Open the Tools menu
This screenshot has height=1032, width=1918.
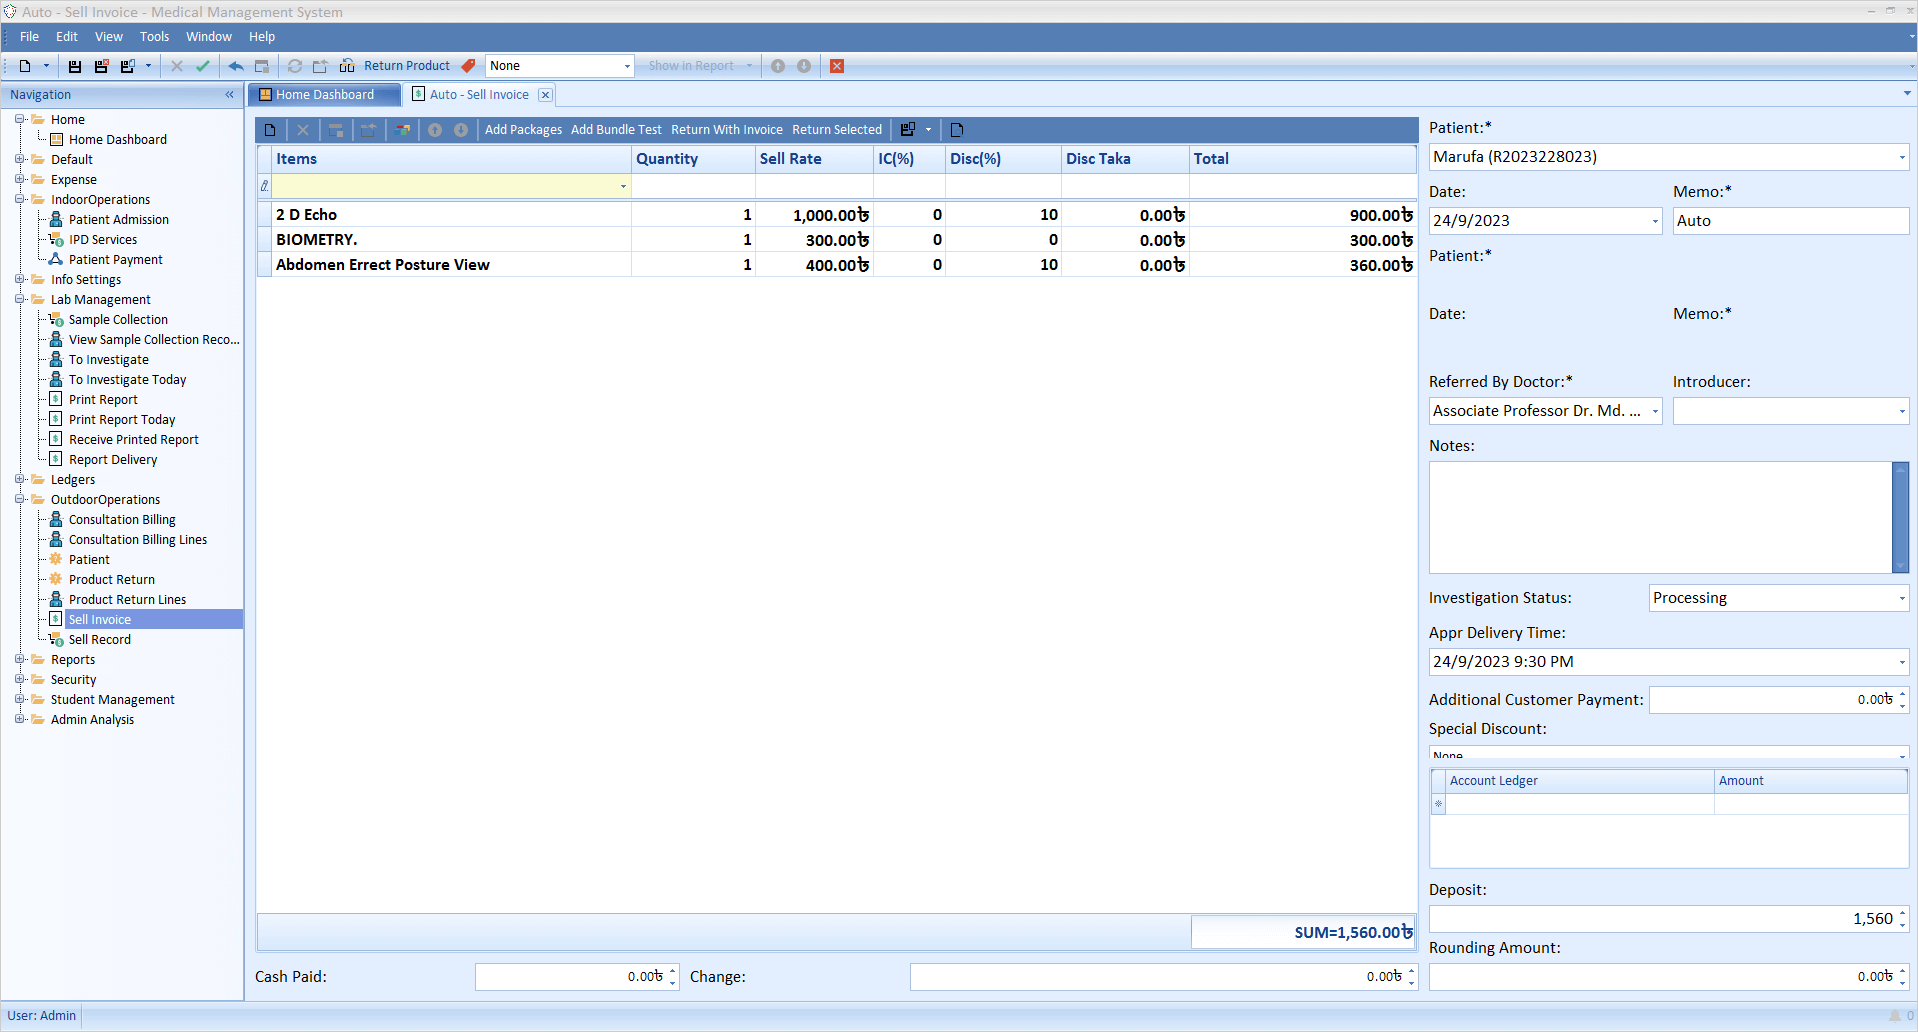pos(154,37)
